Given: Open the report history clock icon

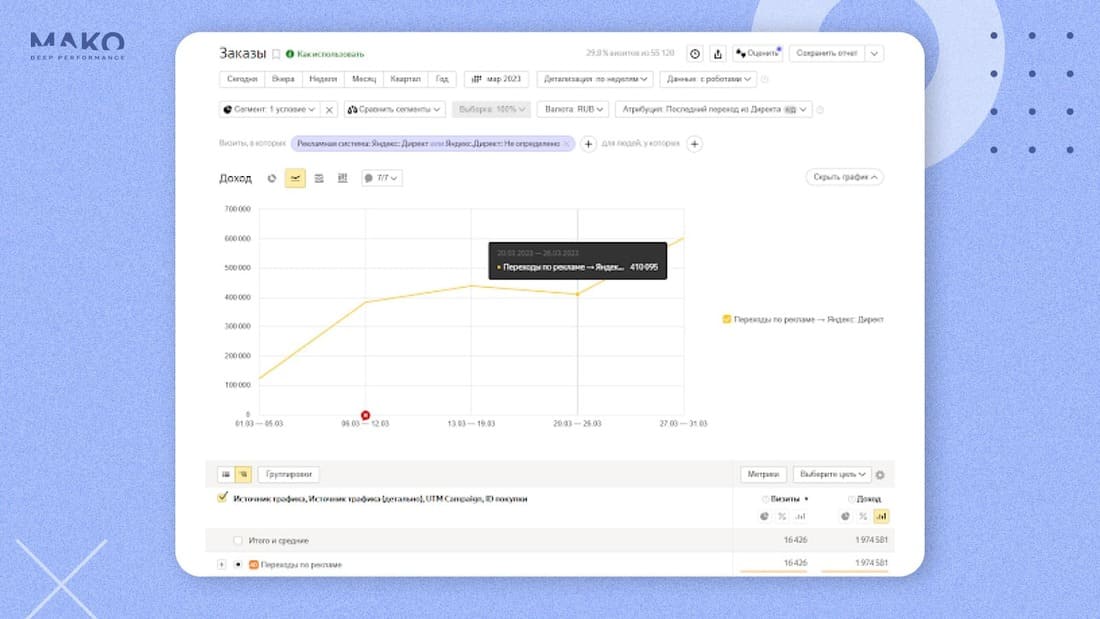Looking at the screenshot, I should [x=695, y=54].
